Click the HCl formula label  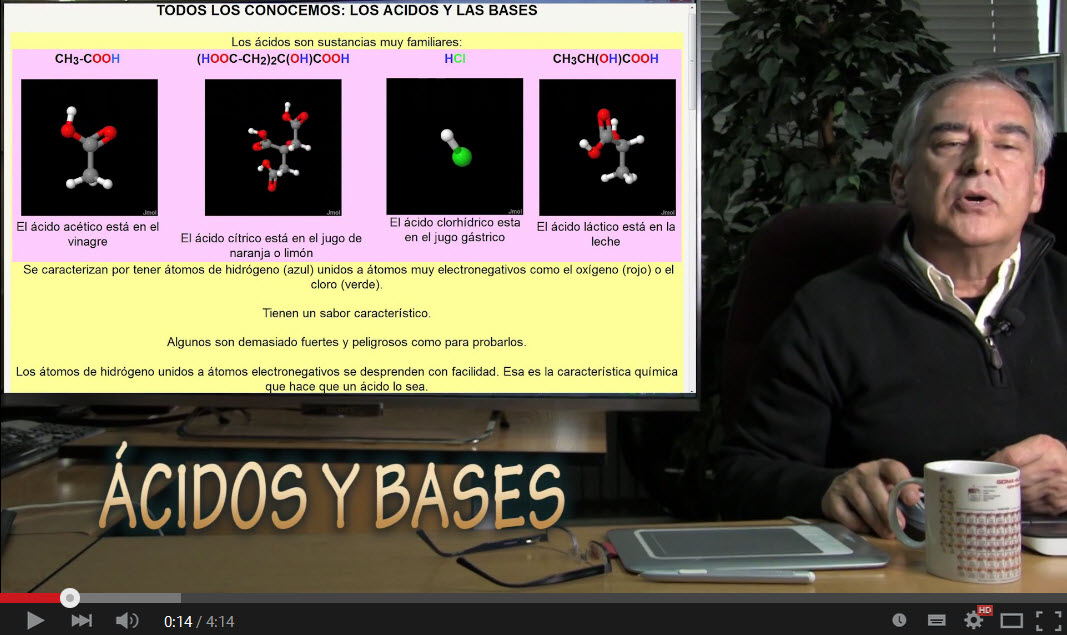point(455,59)
